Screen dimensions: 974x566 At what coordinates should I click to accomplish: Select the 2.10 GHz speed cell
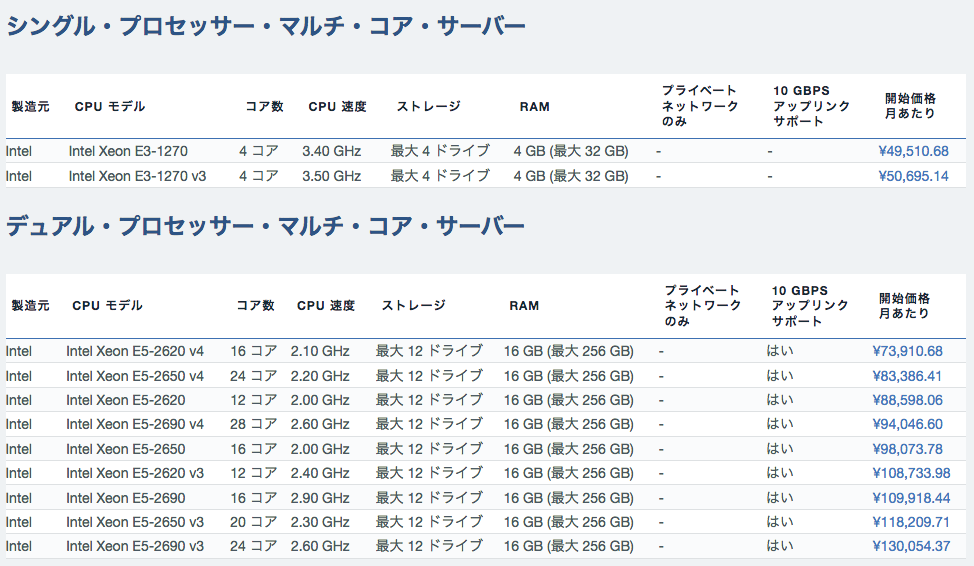coord(320,351)
